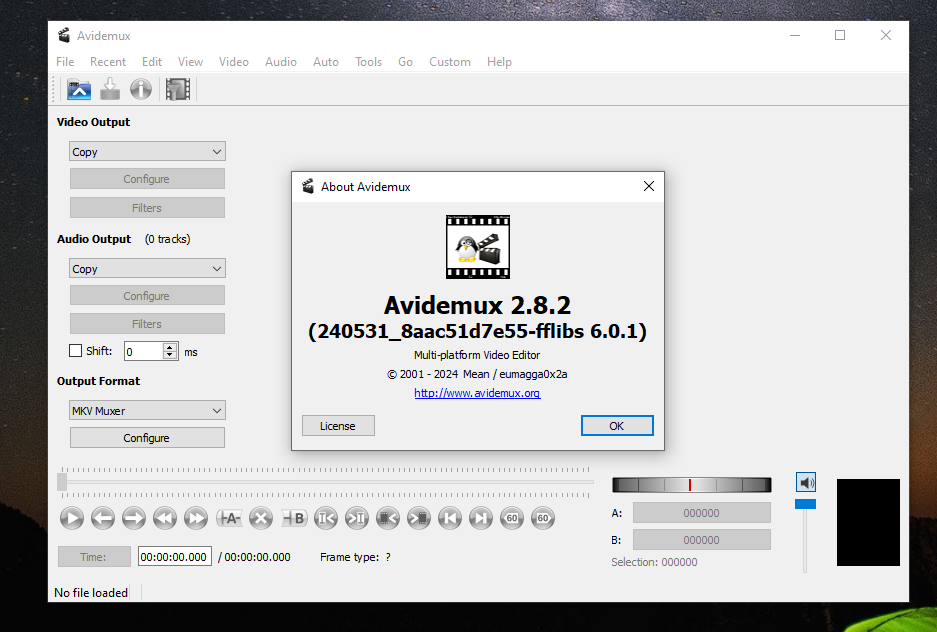Jump to first frame button

450,518
